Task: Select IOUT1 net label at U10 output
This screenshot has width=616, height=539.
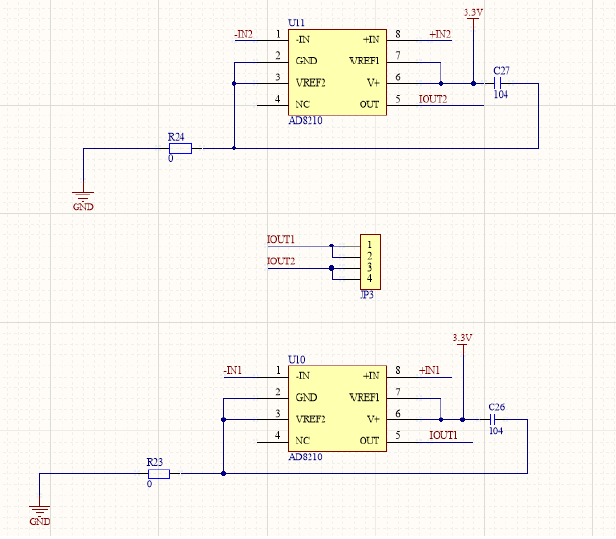Action: pyautogui.click(x=444, y=435)
